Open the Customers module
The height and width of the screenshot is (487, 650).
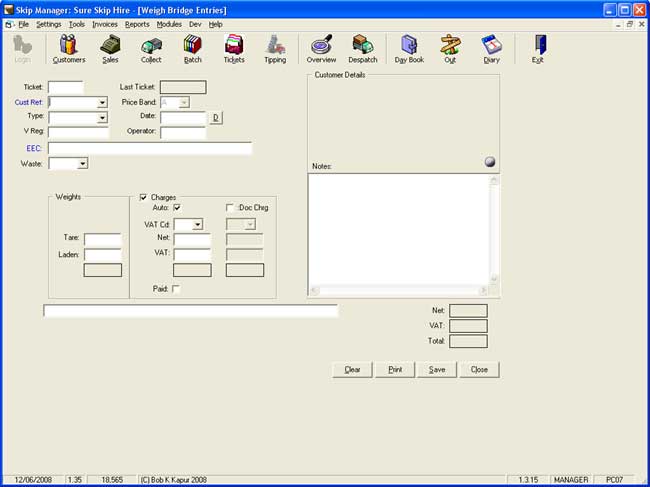tap(69, 49)
